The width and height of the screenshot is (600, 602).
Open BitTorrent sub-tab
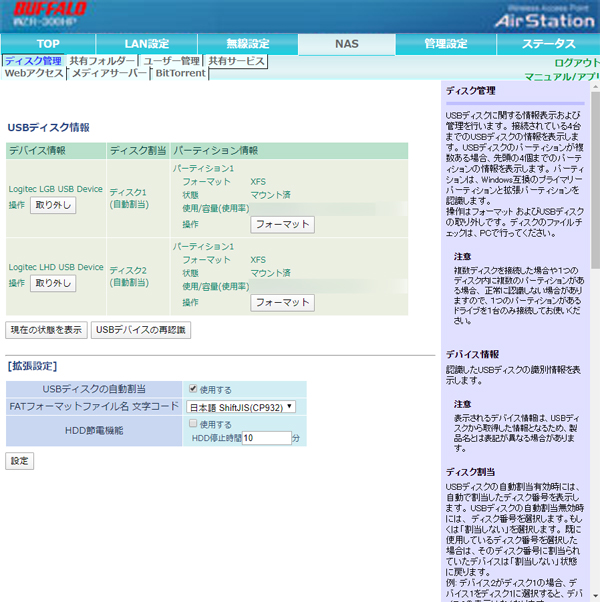[x=180, y=73]
